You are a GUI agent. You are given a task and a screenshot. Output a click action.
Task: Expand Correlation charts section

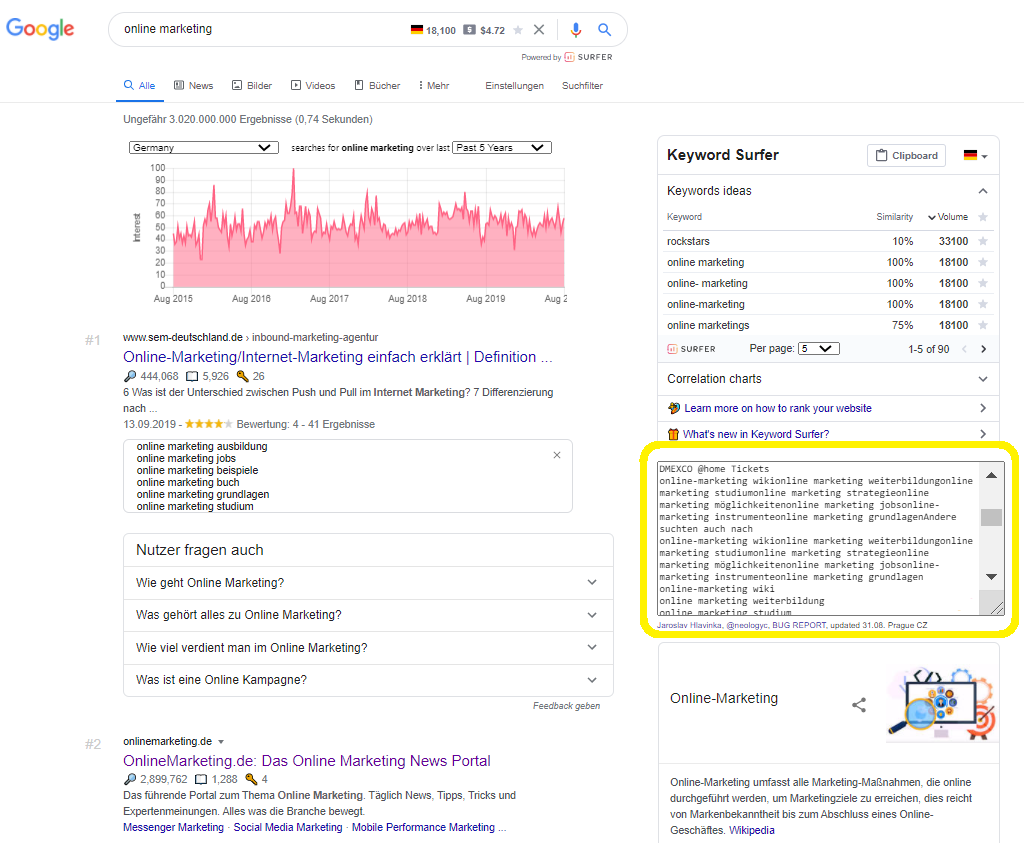coord(983,379)
